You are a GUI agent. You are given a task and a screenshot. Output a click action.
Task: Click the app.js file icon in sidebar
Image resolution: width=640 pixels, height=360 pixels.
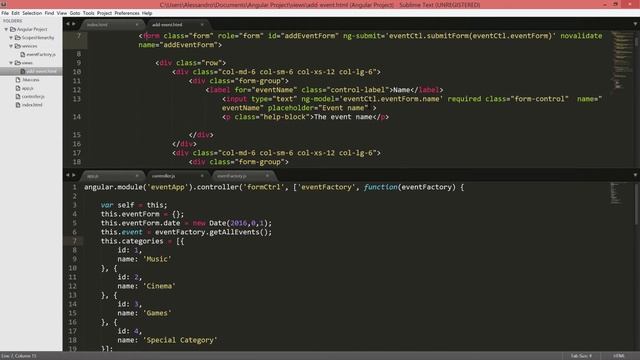click(18, 88)
